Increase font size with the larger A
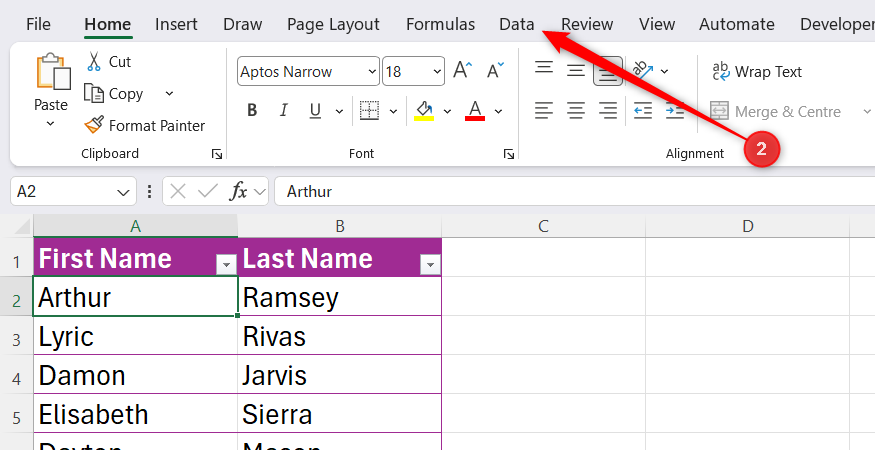The width and height of the screenshot is (875, 450). [463, 71]
